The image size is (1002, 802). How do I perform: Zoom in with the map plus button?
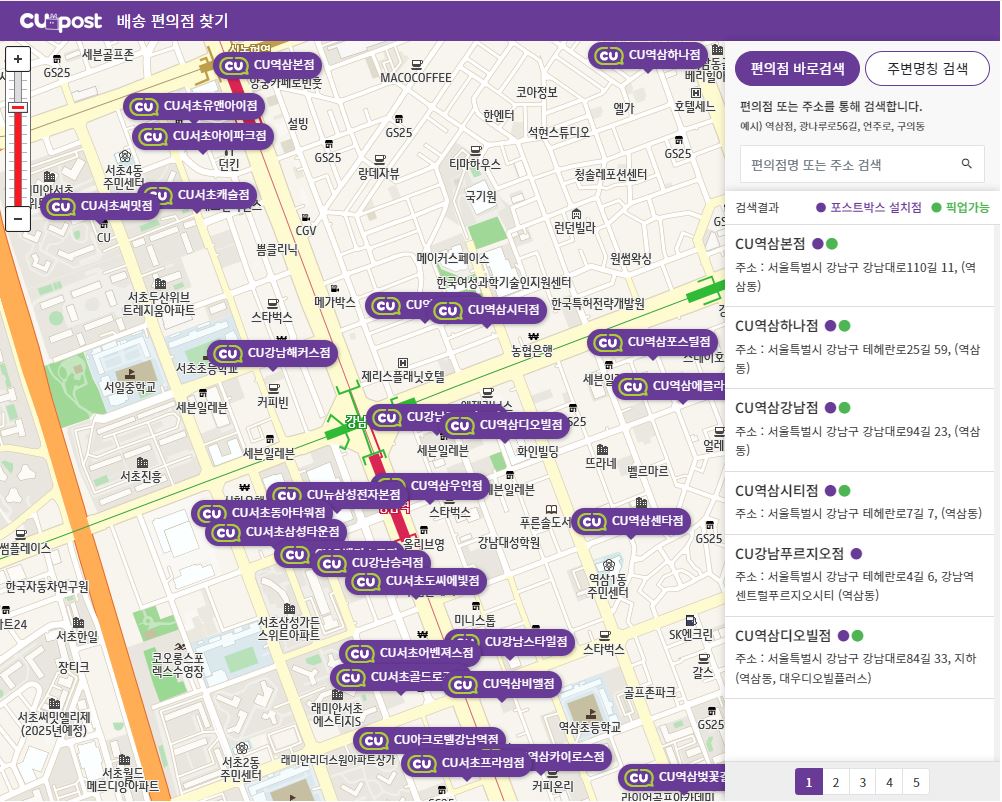pyautogui.click(x=18, y=59)
